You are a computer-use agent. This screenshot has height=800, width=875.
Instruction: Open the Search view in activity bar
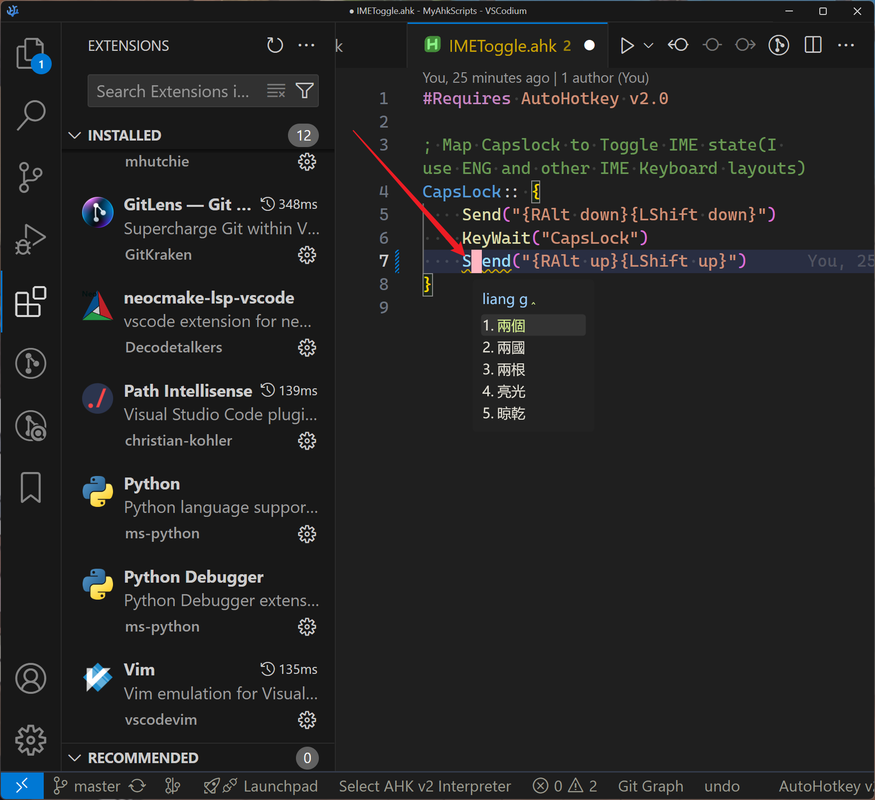click(31, 115)
